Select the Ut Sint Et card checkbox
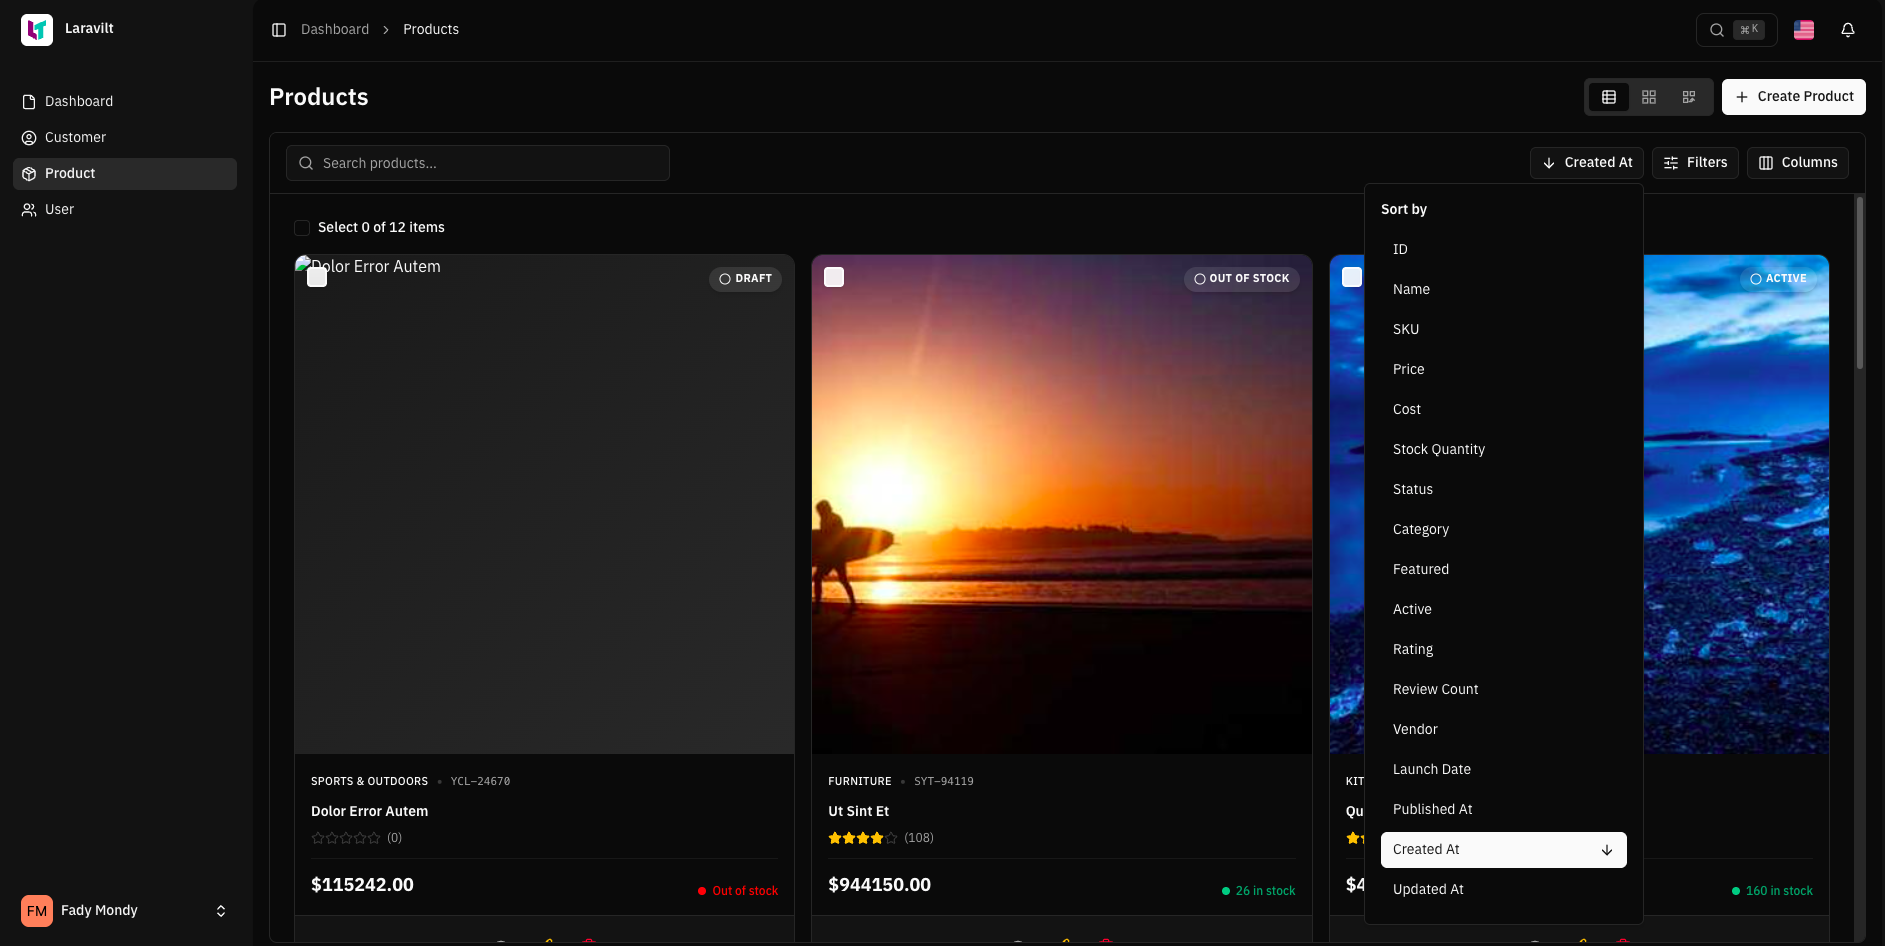 [834, 277]
